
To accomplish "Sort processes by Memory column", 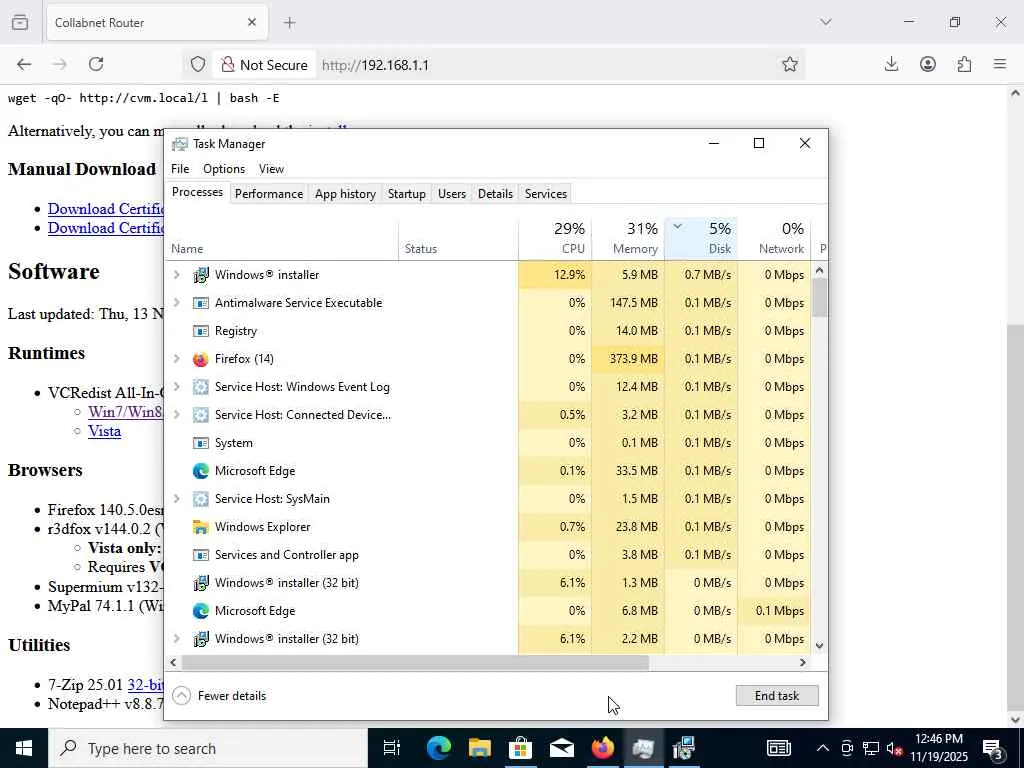I will coord(628,238).
